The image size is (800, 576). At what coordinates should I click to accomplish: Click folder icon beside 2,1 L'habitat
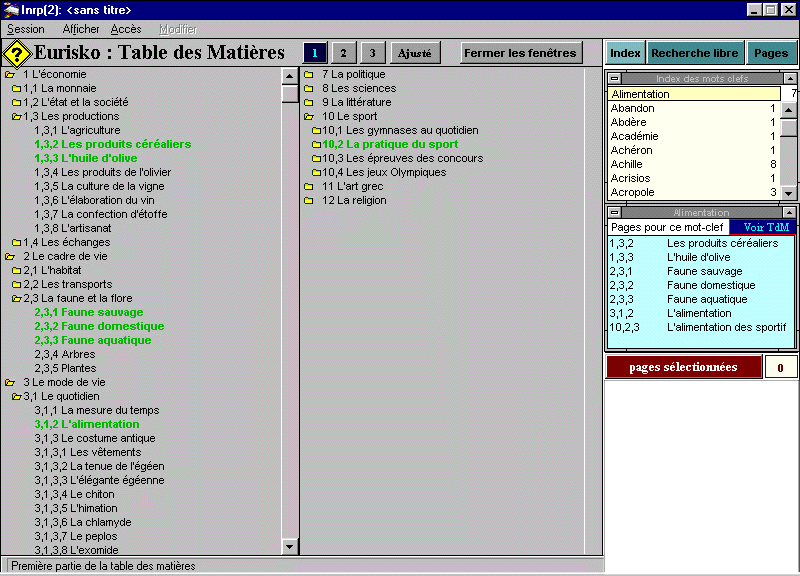[x=16, y=271]
